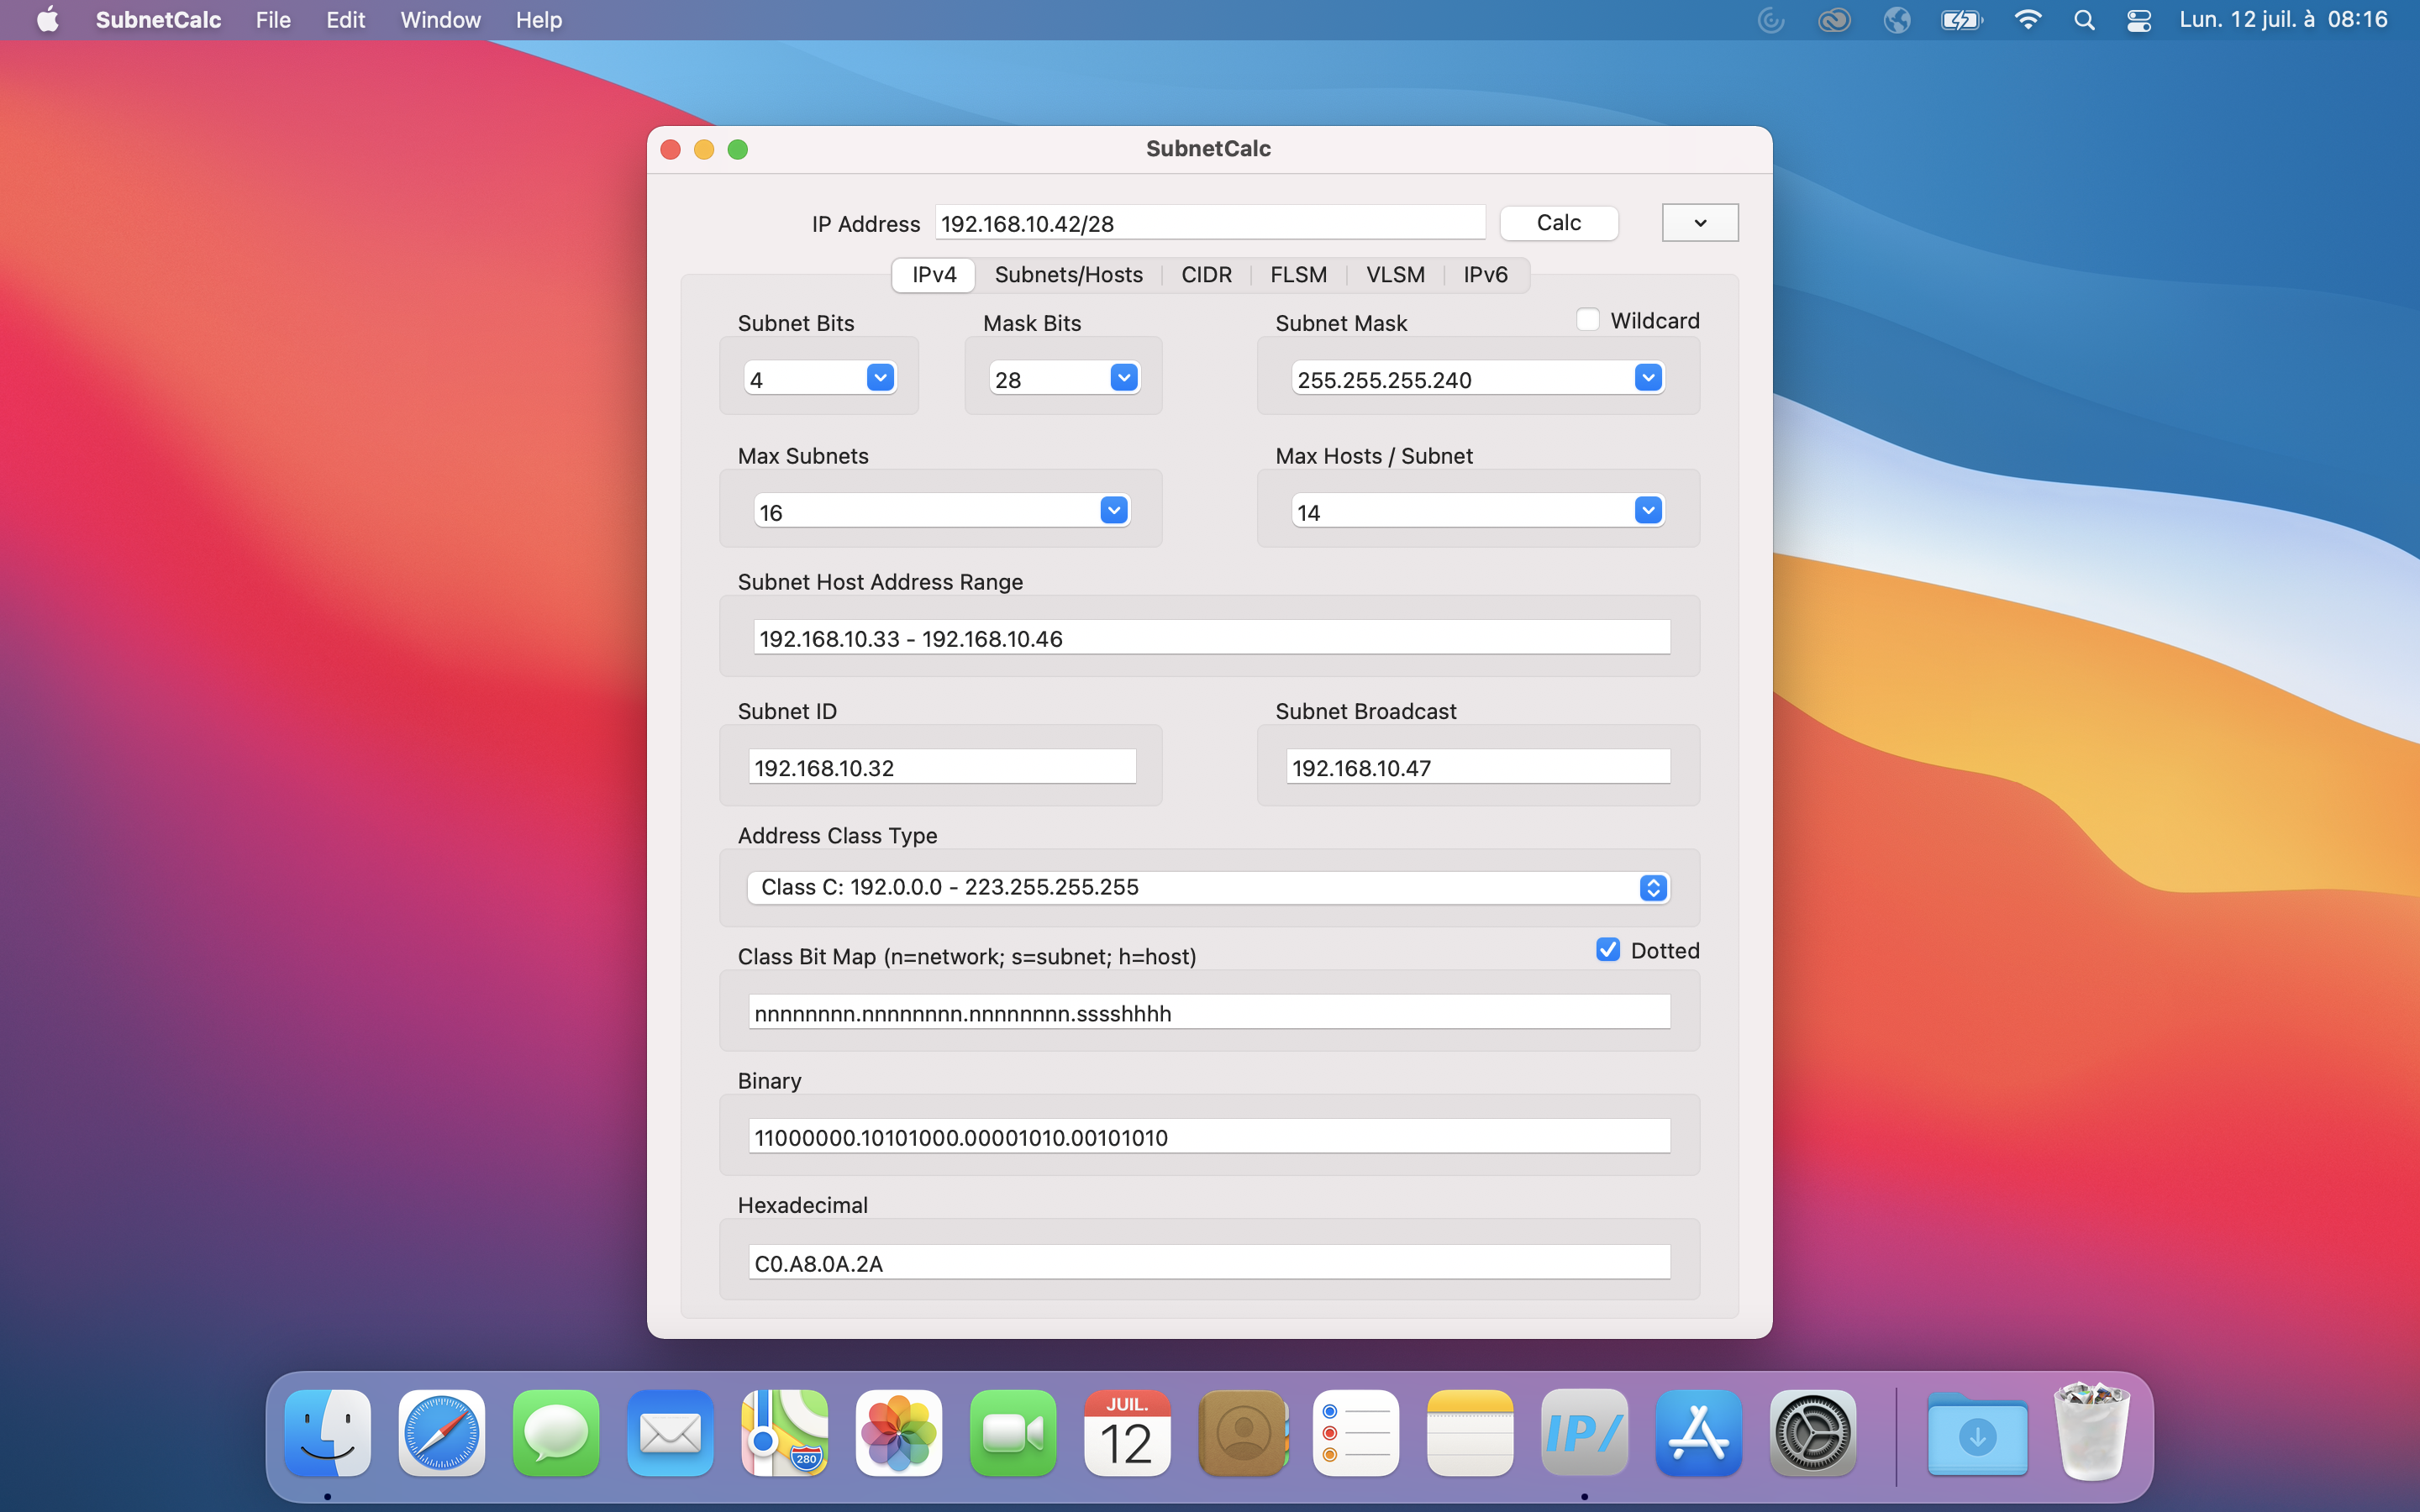Open Messages from the Dock
This screenshot has height=1512, width=2420.
(555, 1433)
